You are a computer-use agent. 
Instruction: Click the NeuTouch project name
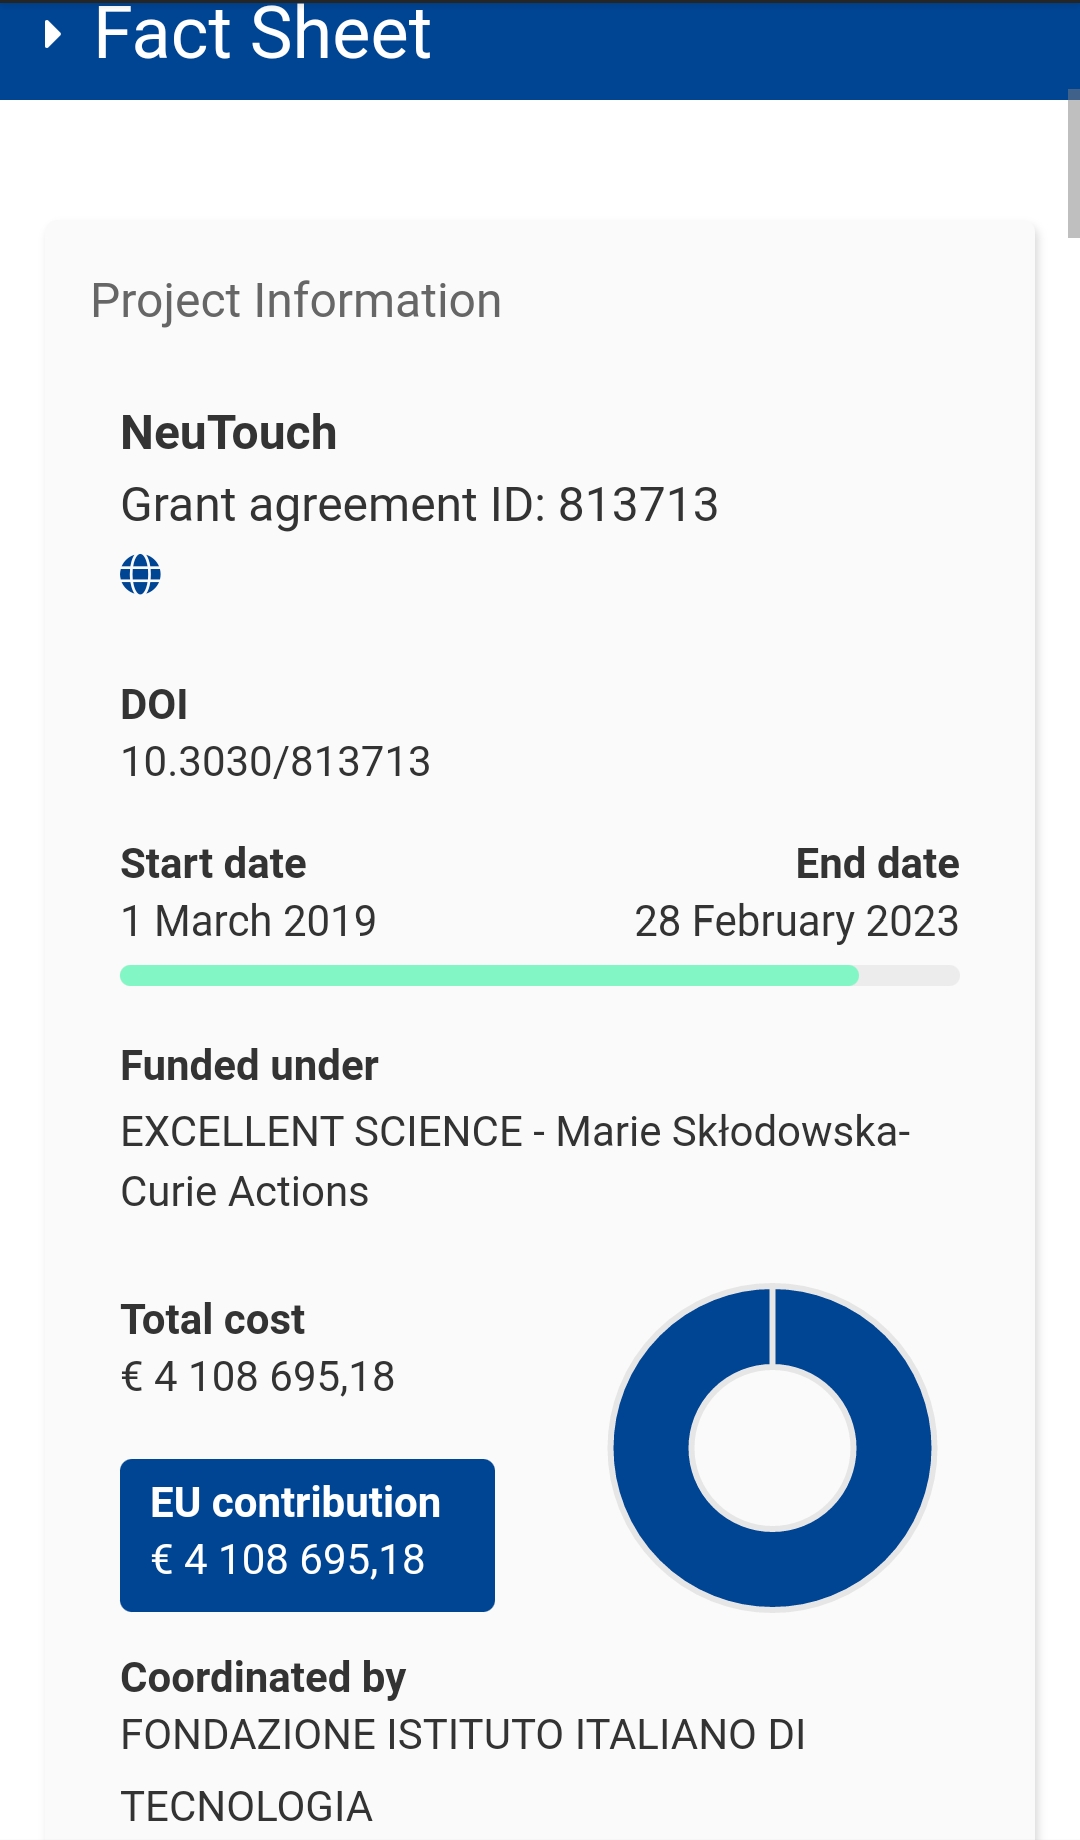pyautogui.click(x=229, y=433)
